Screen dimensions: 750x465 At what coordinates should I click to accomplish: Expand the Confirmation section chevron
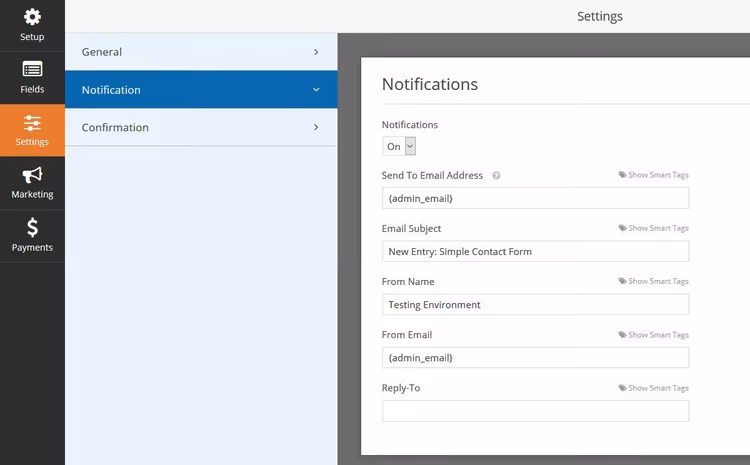316,127
